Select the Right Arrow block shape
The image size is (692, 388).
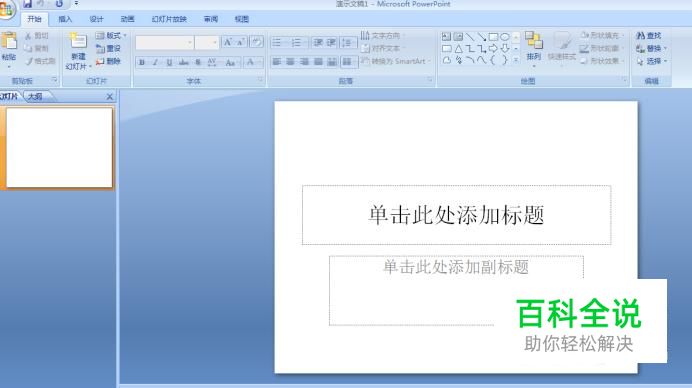pos(493,49)
